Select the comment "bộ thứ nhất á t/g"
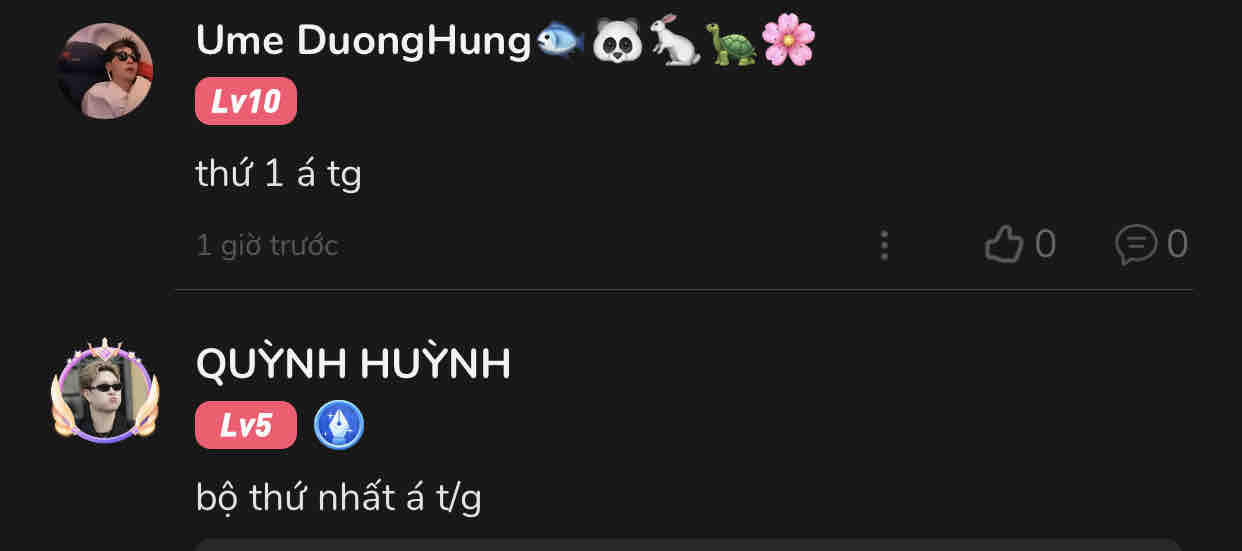Screen dimensions: 1242x551 (338, 497)
